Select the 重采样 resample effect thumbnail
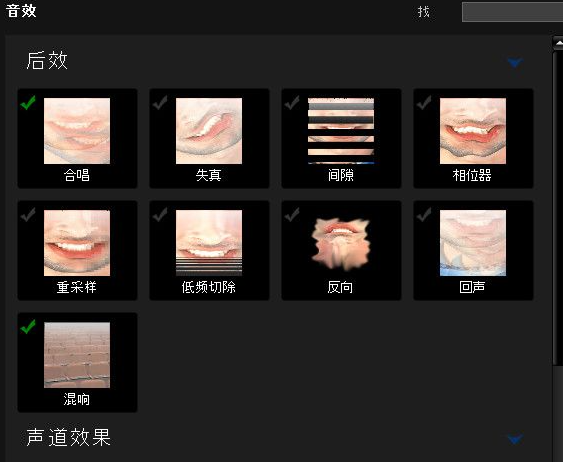 (77, 243)
